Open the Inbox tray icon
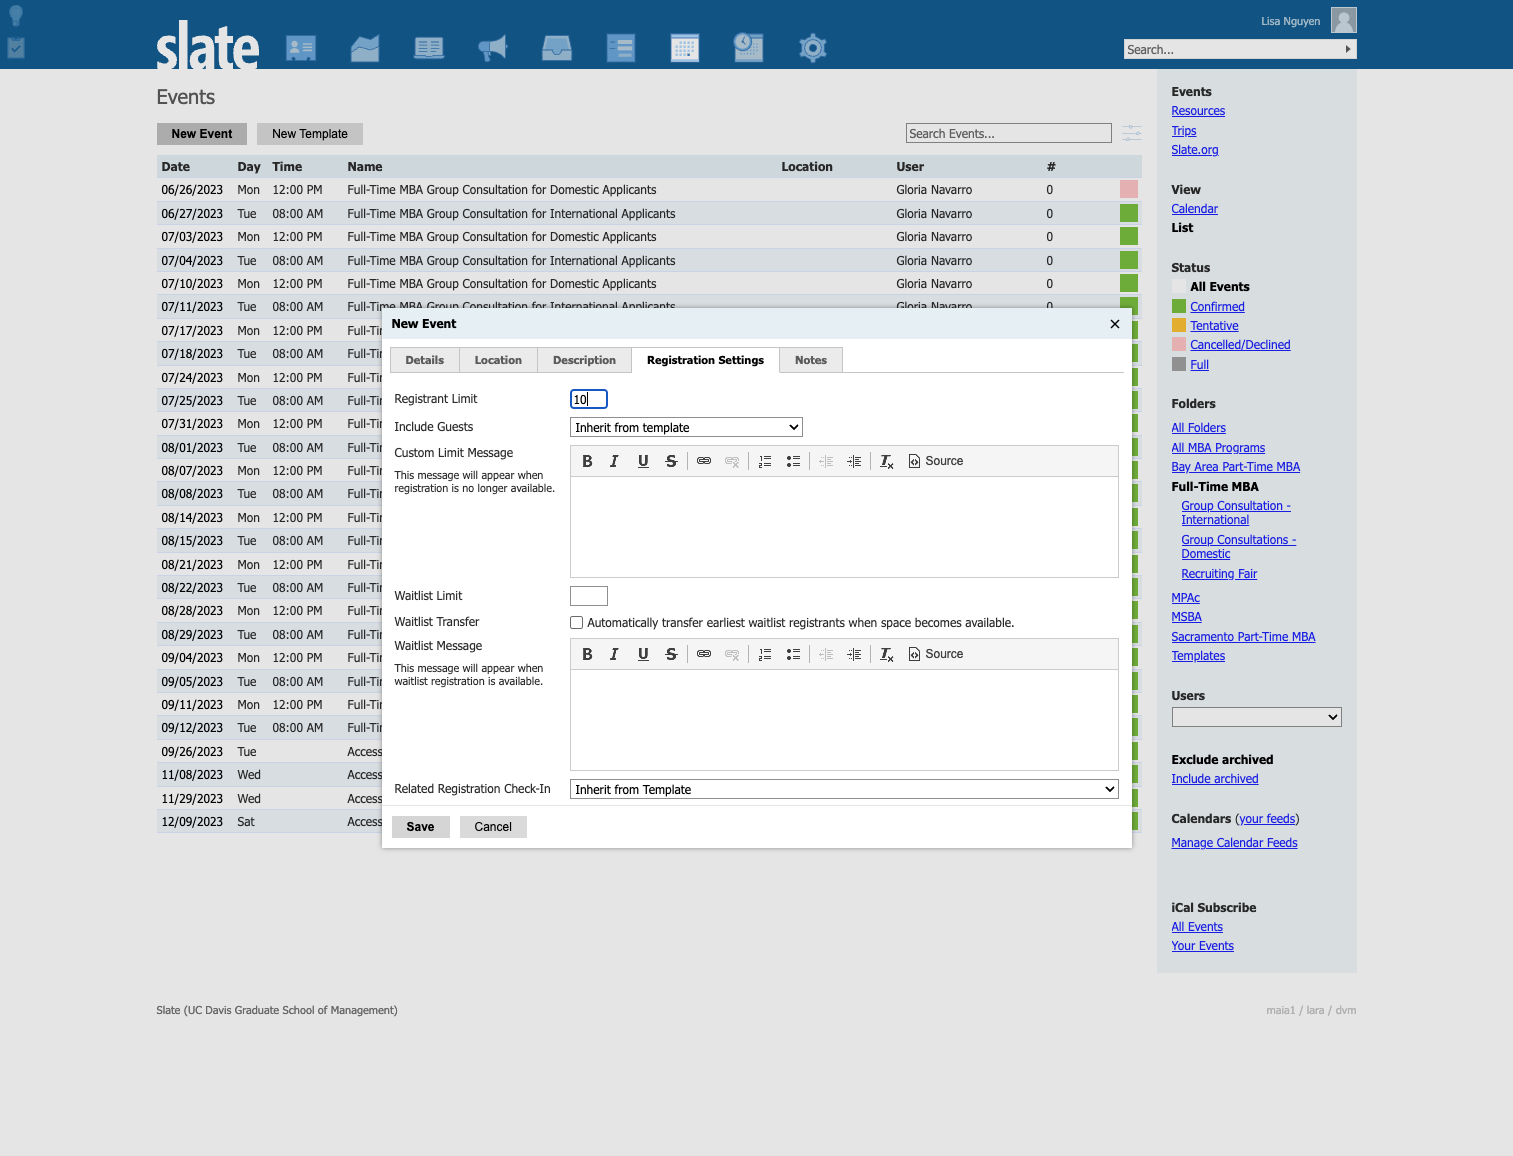This screenshot has height=1156, width=1513. click(557, 48)
